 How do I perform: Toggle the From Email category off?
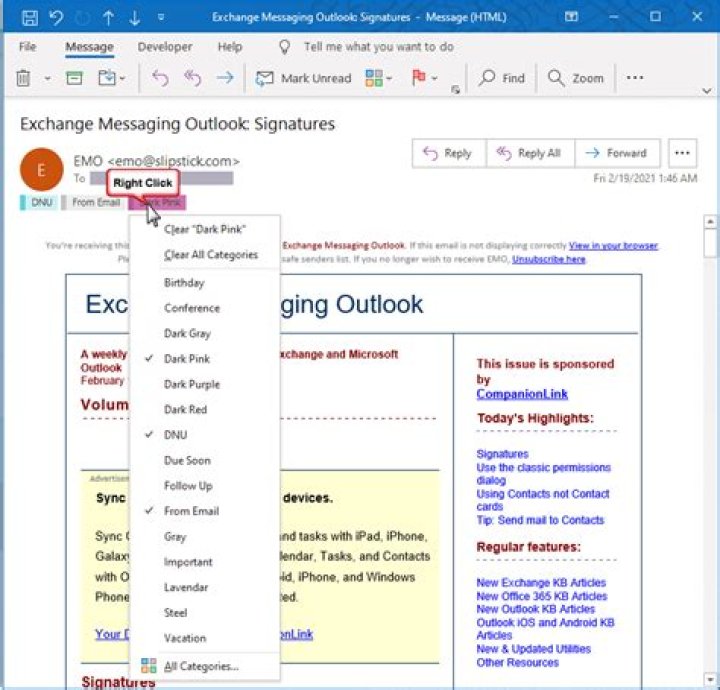click(191, 511)
